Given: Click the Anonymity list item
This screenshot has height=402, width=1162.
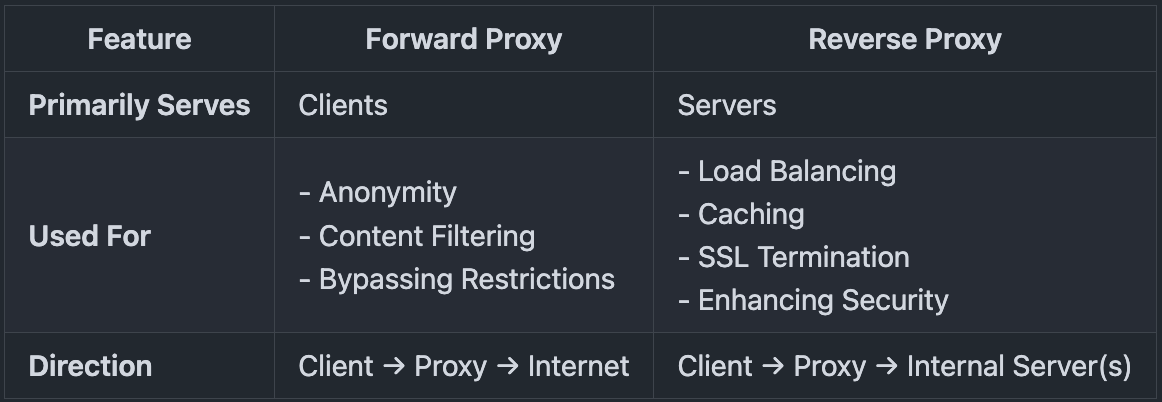Looking at the screenshot, I should 387,192.
